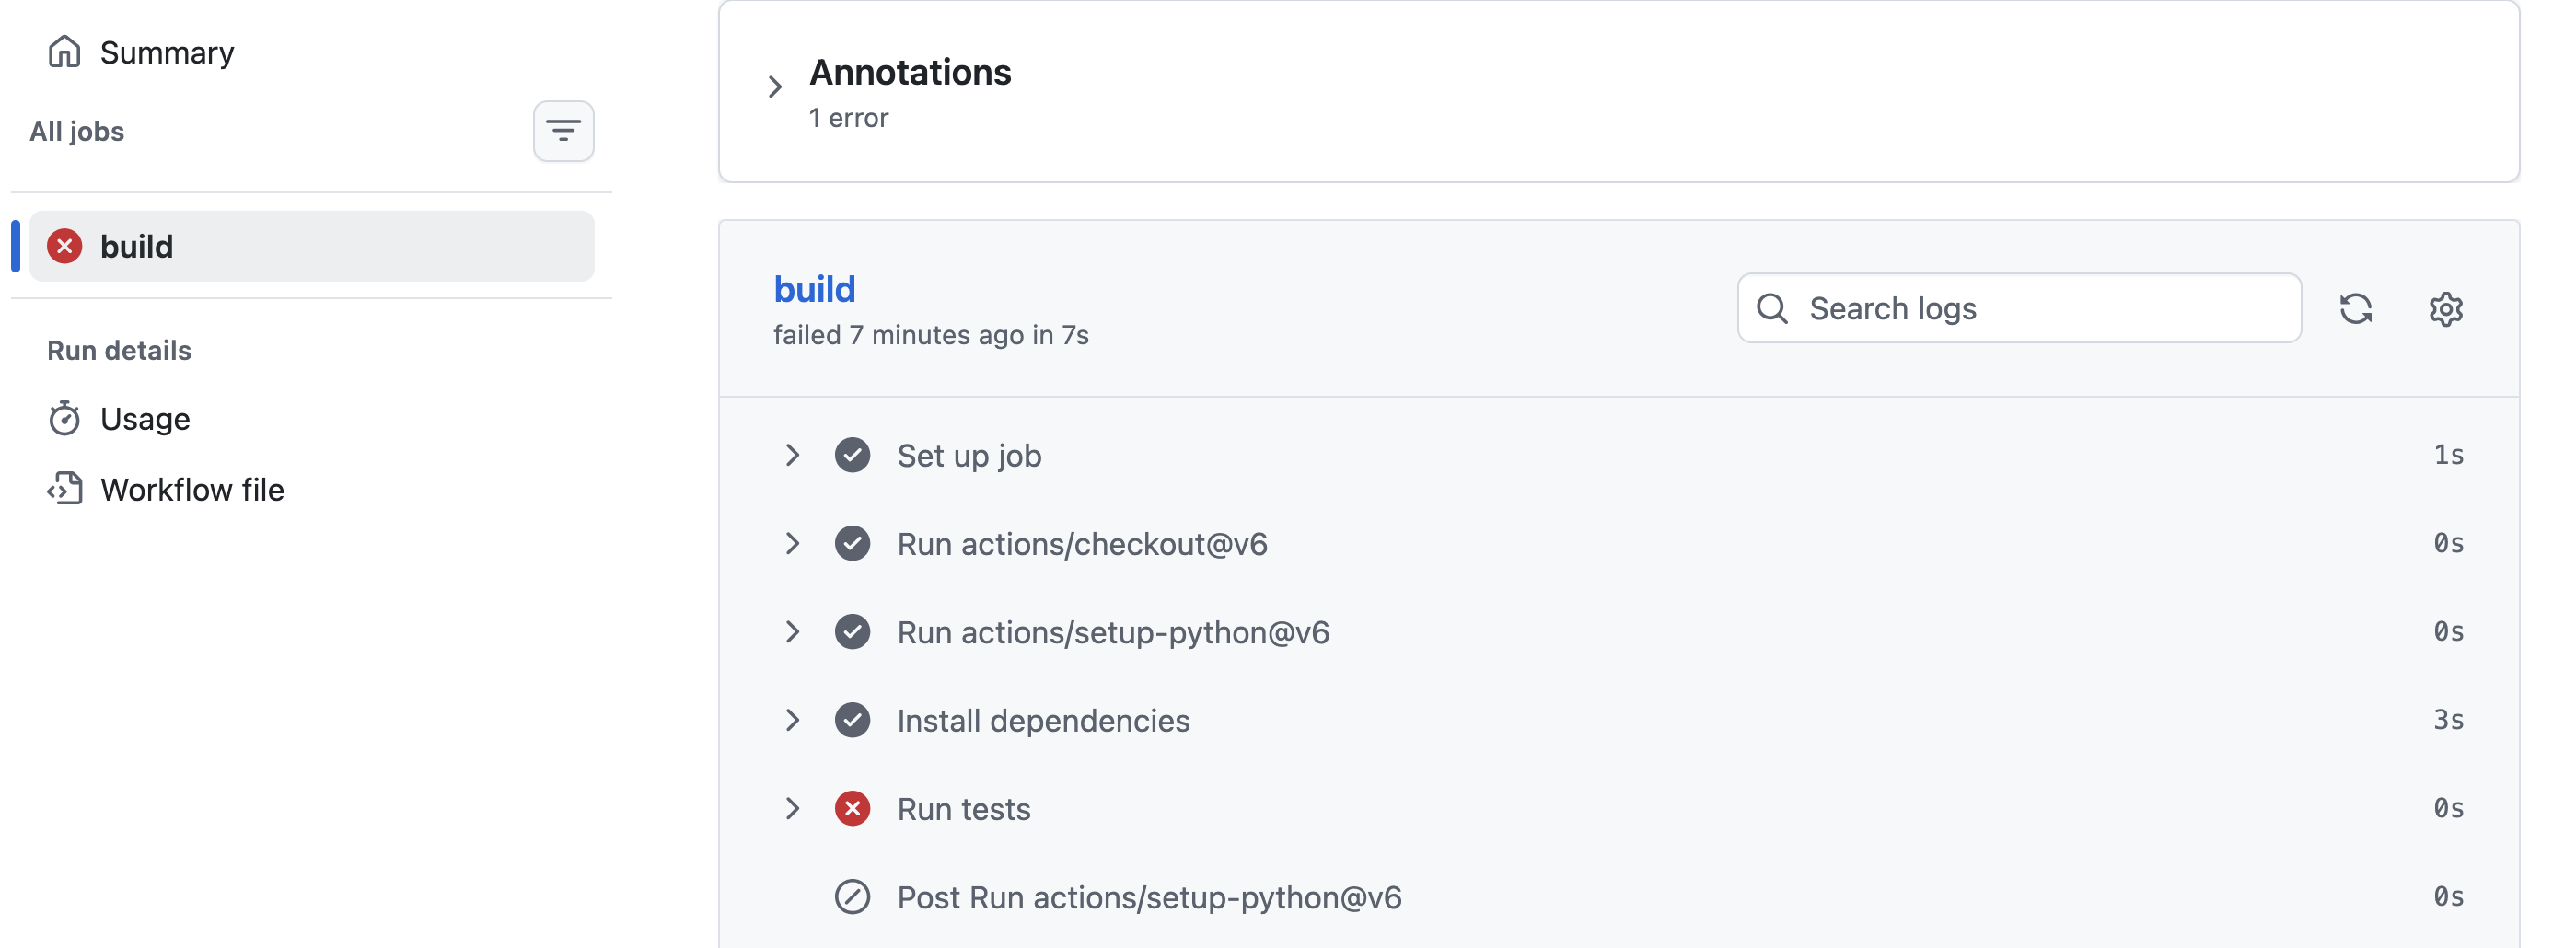Screen dimensions: 2576x948
Task: Expand the Install dependencies step
Action: 792,720
